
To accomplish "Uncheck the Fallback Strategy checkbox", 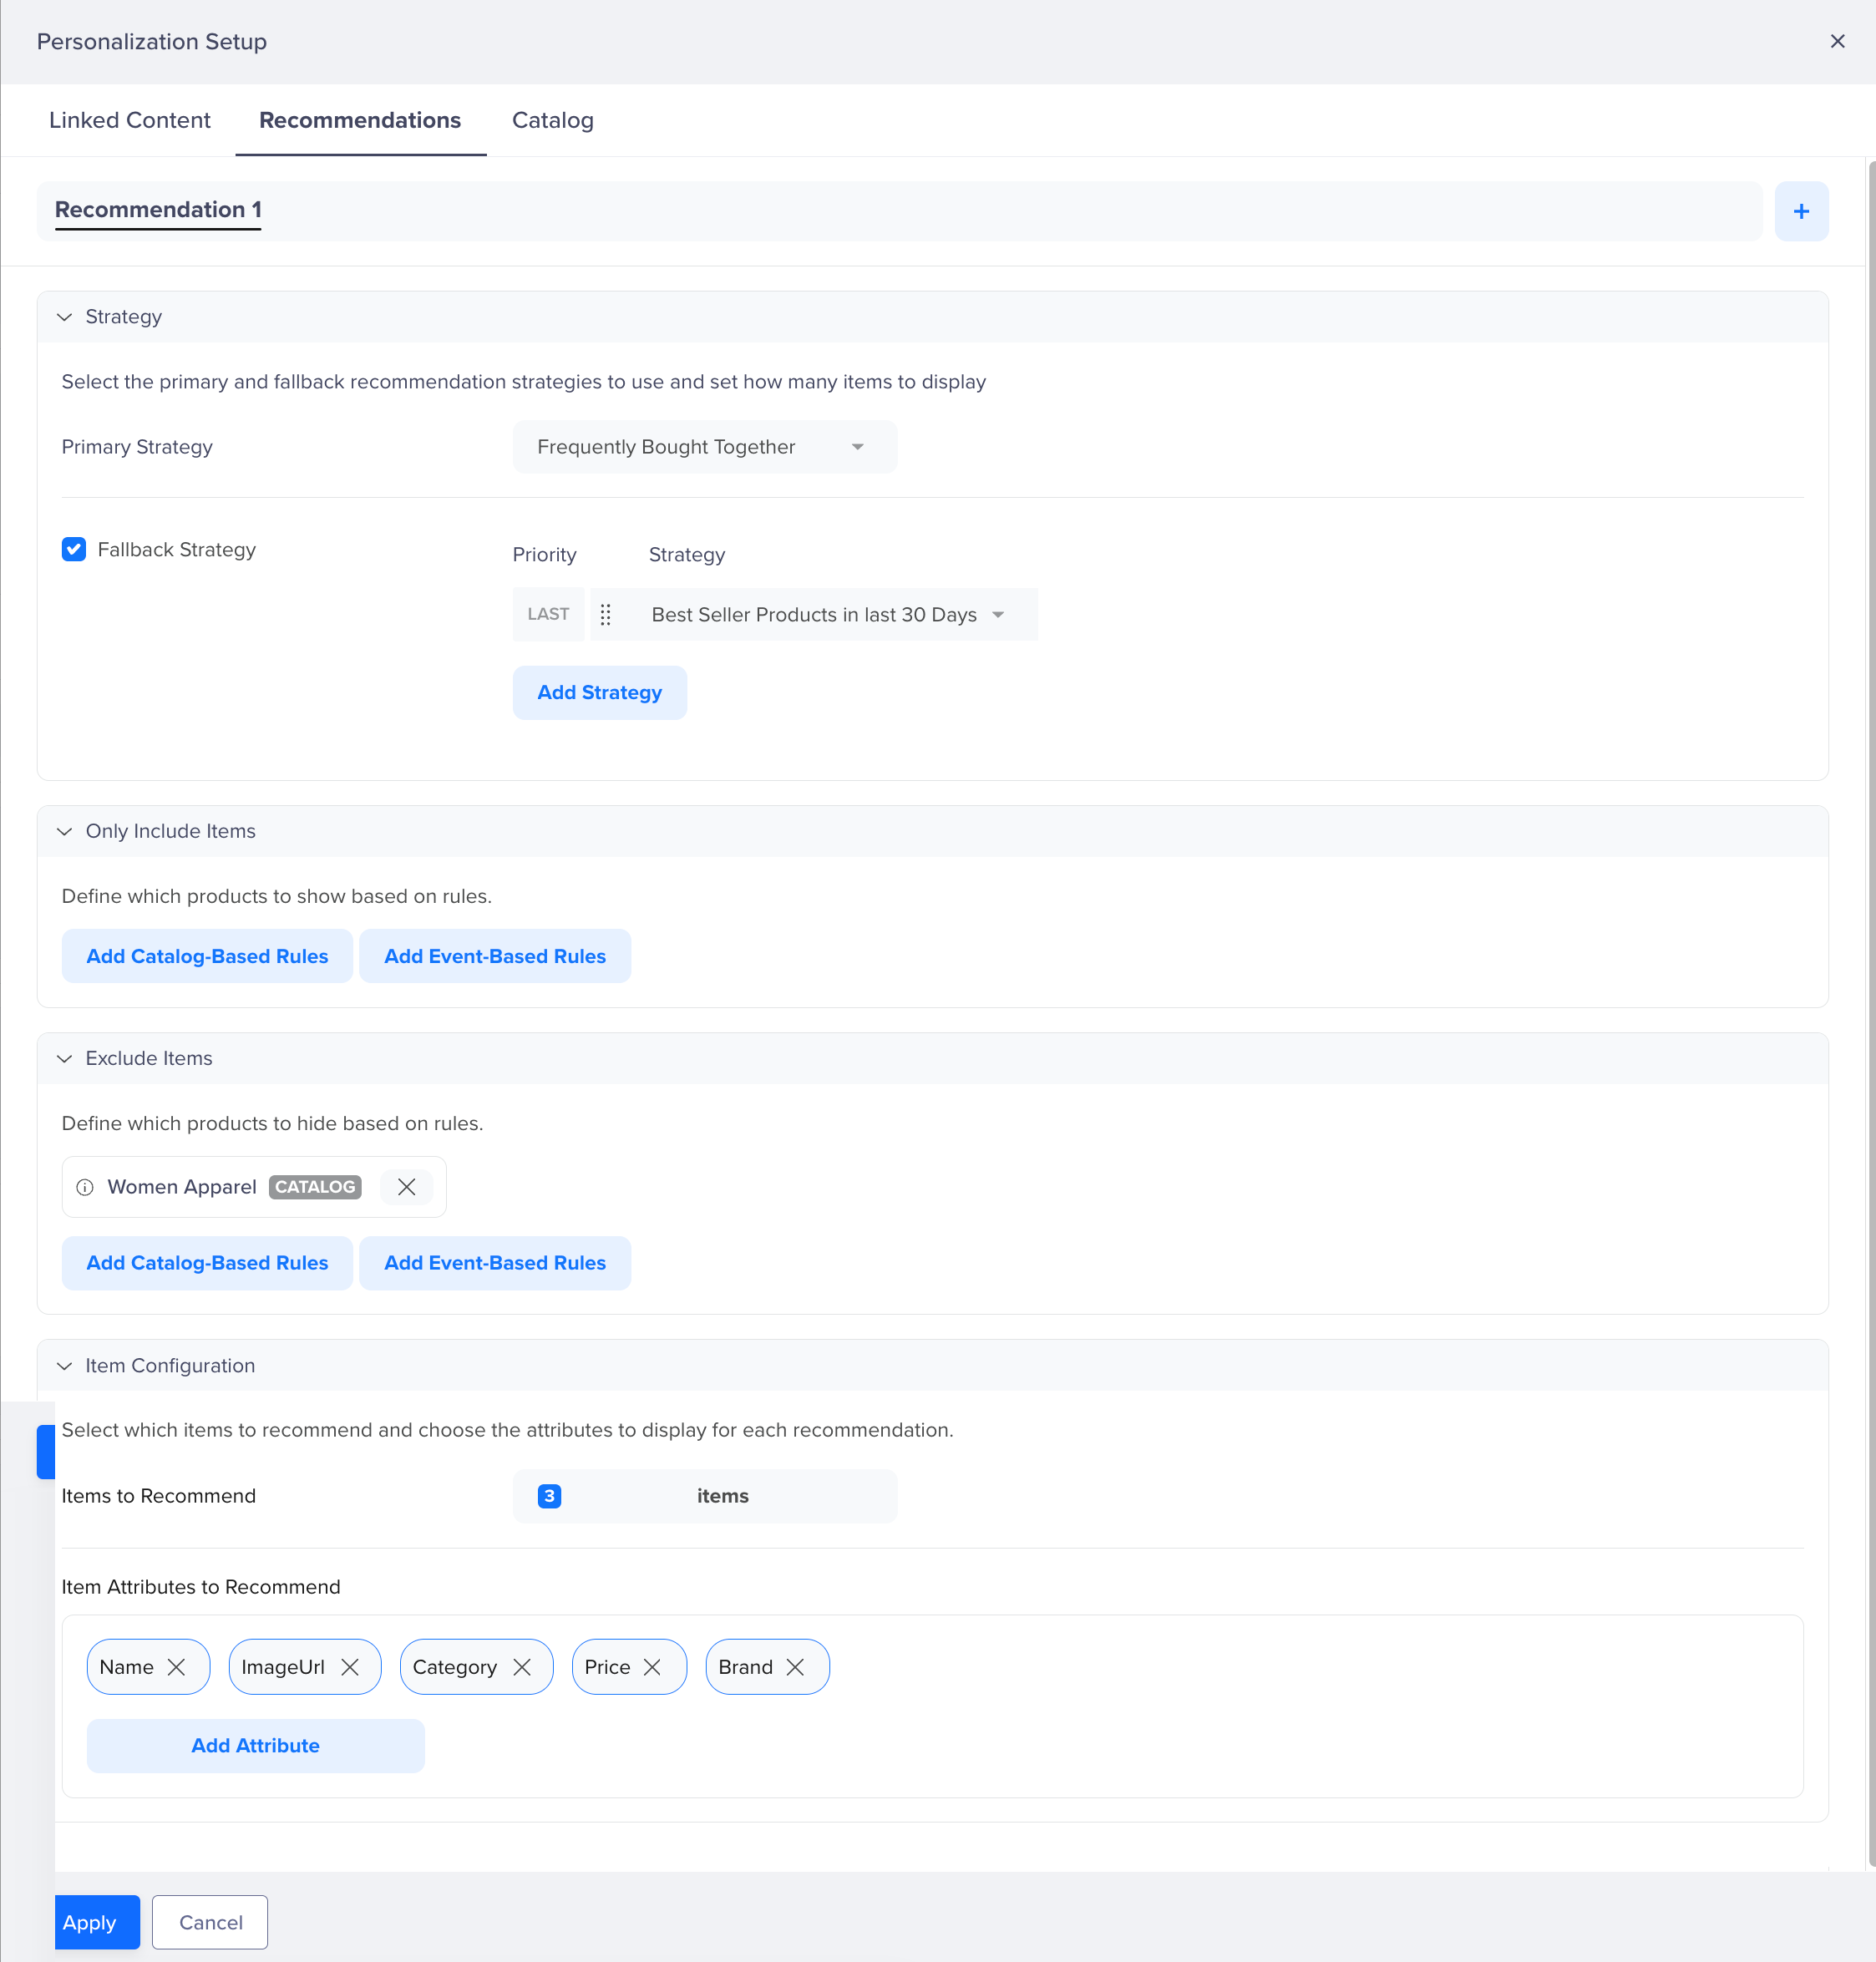I will (74, 549).
